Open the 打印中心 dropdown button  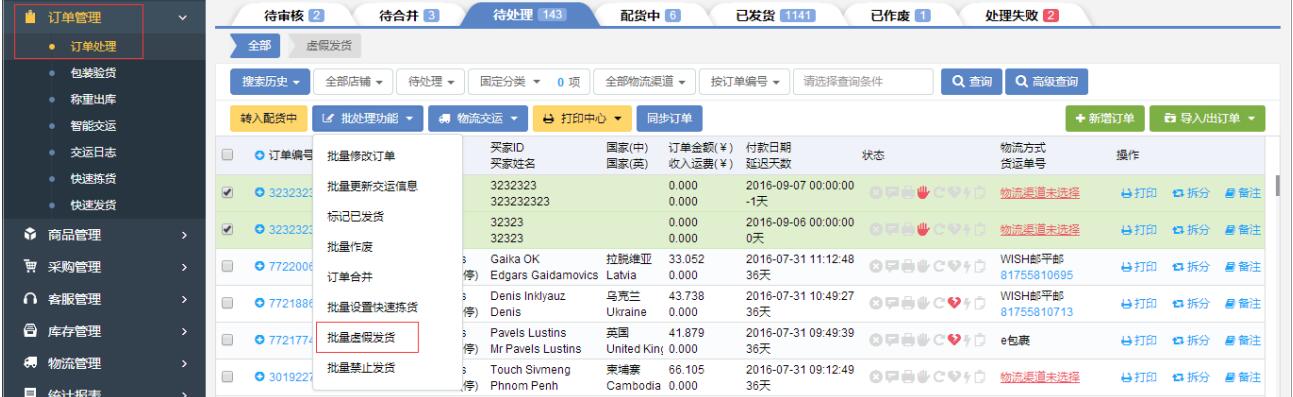click(x=583, y=119)
